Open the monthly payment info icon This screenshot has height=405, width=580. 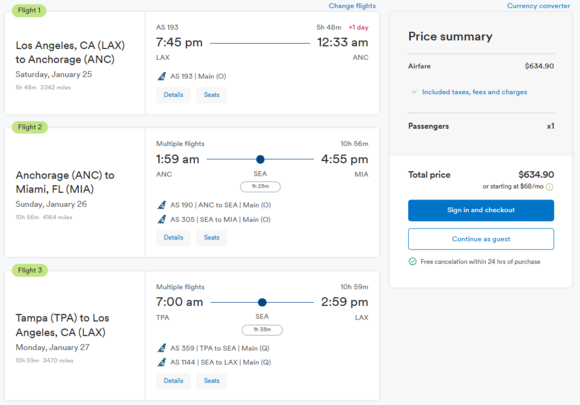[550, 187]
